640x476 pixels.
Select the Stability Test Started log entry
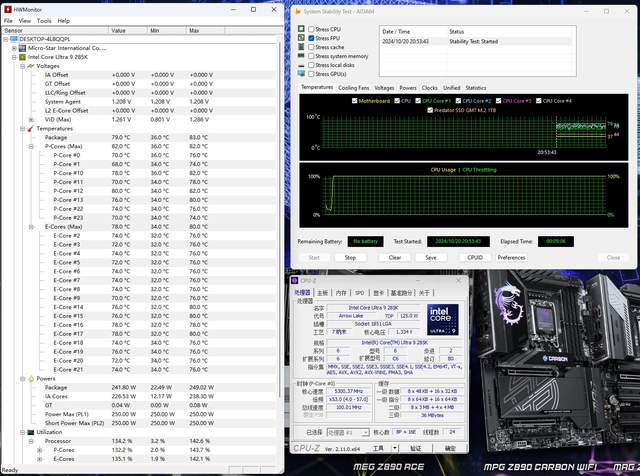pos(476,41)
